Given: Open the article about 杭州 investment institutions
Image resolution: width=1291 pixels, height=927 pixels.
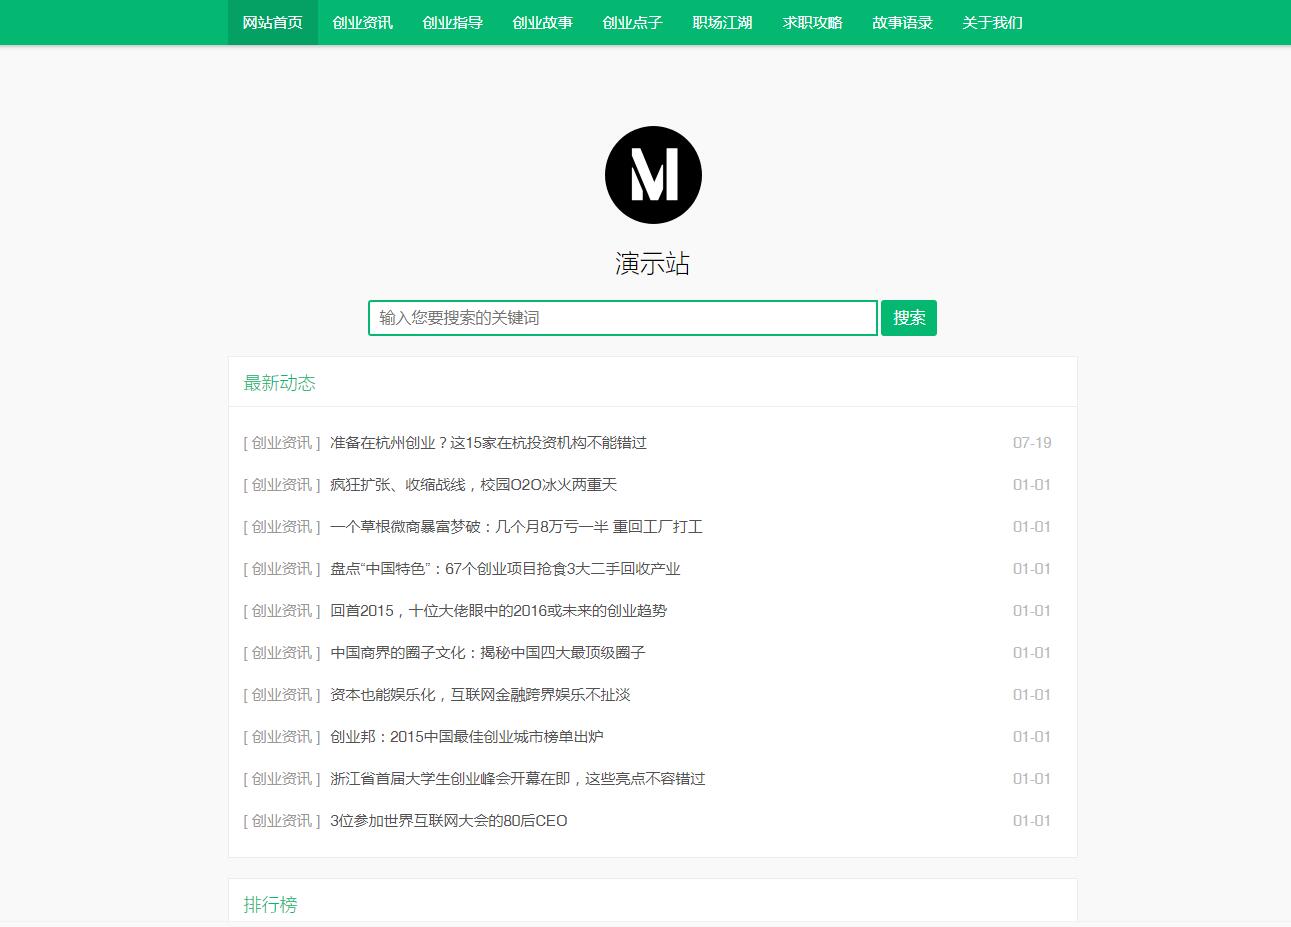Looking at the screenshot, I should click(x=487, y=442).
